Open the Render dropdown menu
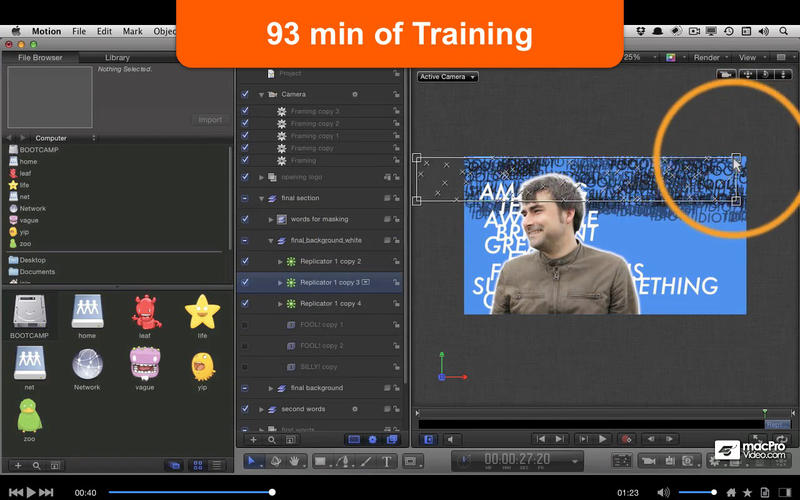Screen dimensions: 800x500 pyautogui.click(x=709, y=57)
